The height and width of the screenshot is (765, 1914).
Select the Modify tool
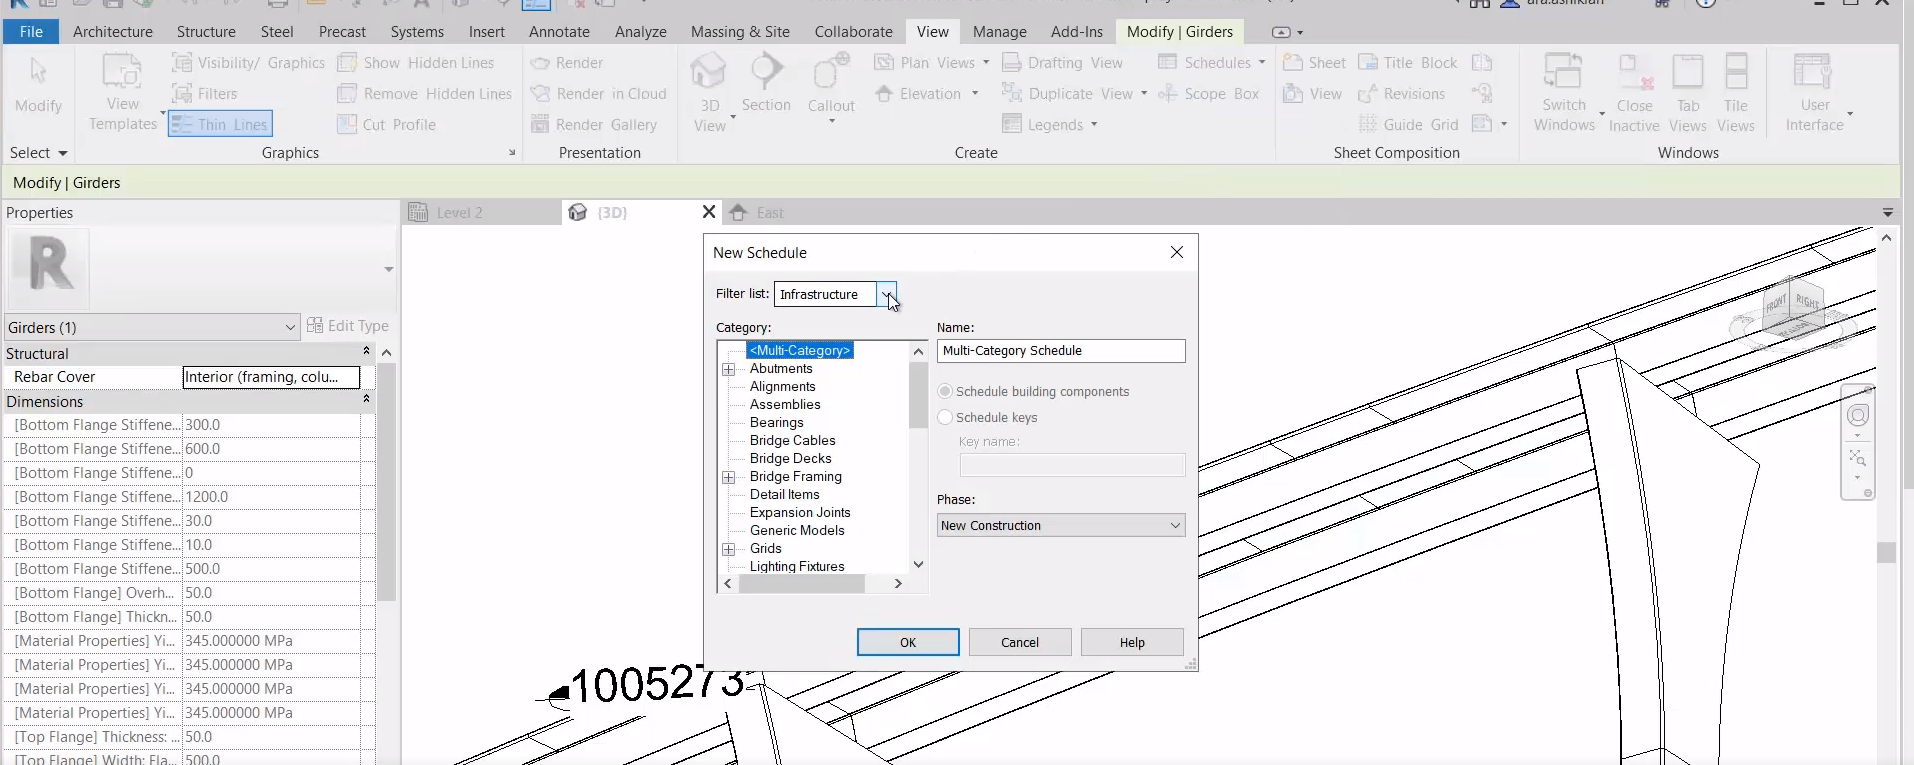click(38, 86)
